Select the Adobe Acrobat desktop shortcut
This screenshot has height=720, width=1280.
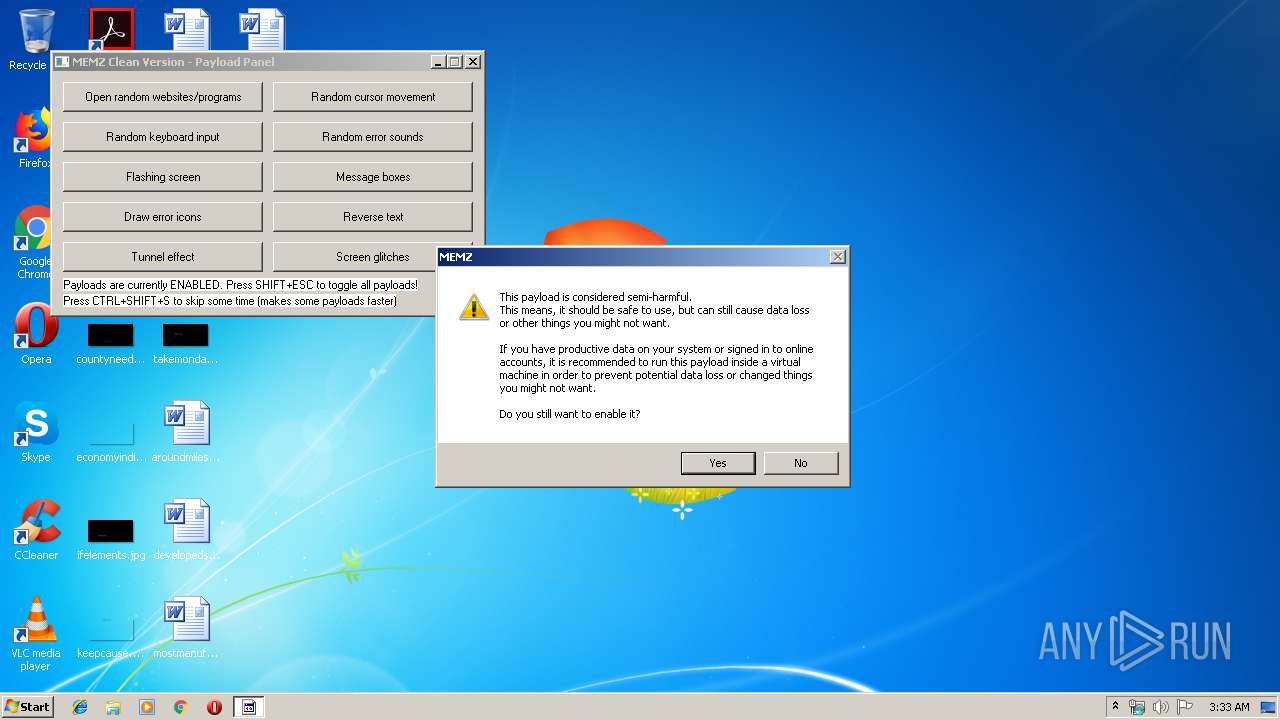(x=111, y=29)
